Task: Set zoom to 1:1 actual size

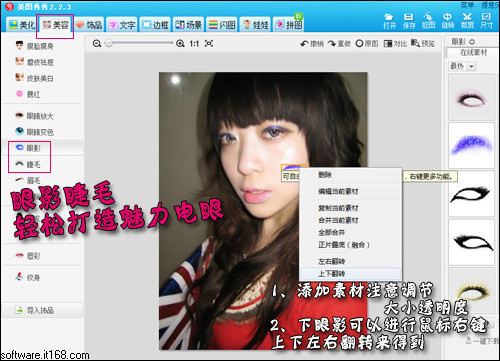Action: point(194,44)
